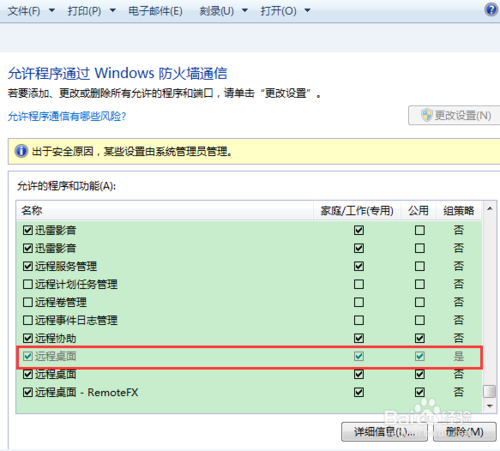Uncheck the 远程服务管理 name checkbox

[28, 266]
